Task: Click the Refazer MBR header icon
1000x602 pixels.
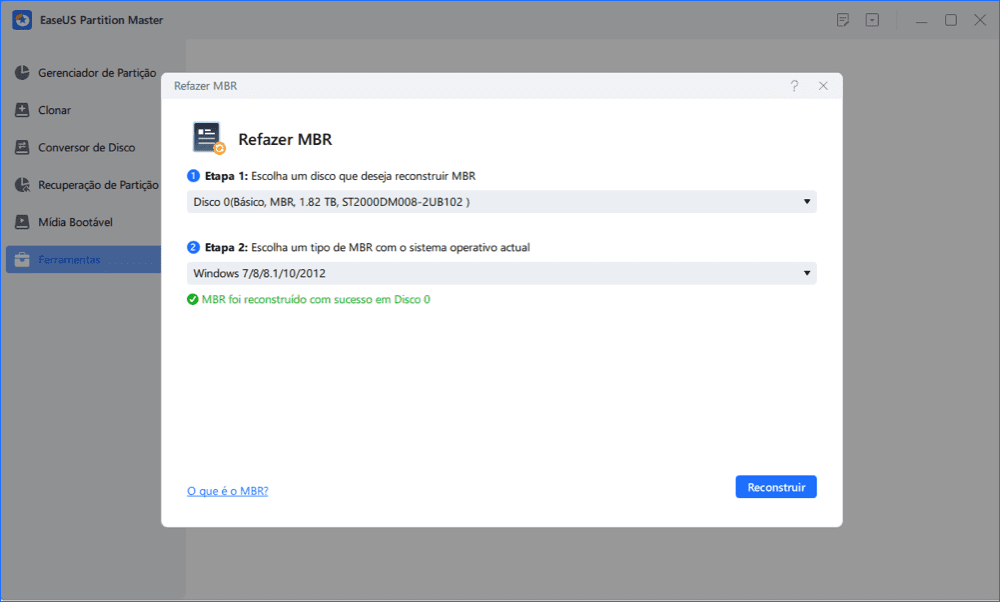Action: click(209, 138)
